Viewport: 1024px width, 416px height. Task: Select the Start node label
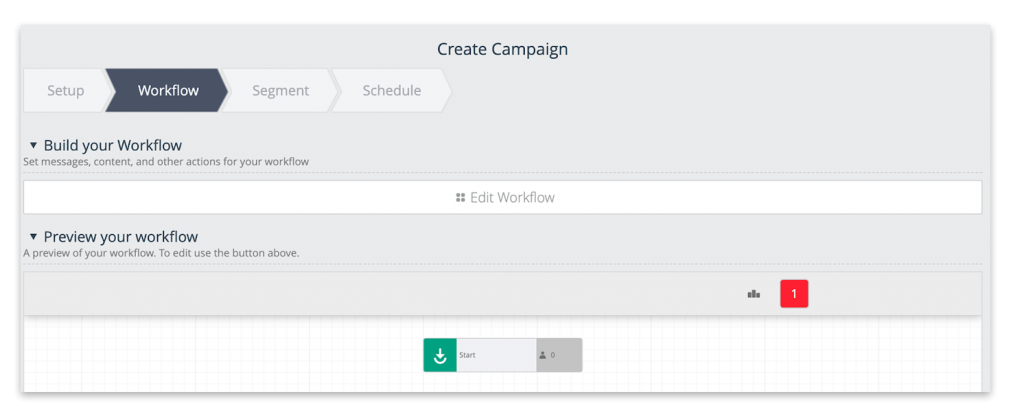tap(467, 355)
